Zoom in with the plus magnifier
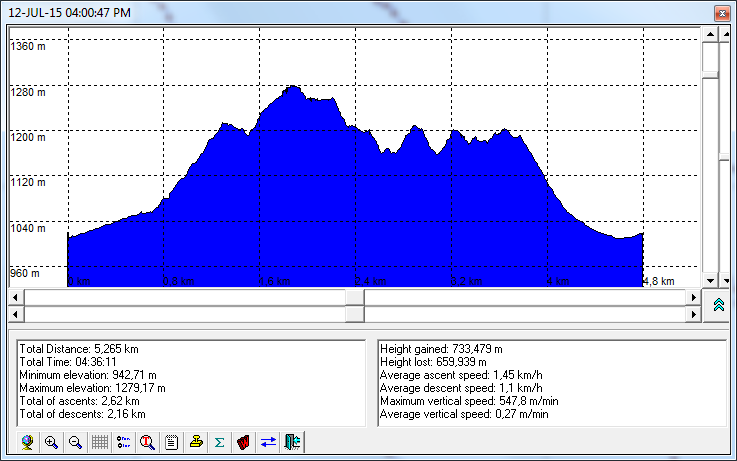737x461 pixels. 52,442
